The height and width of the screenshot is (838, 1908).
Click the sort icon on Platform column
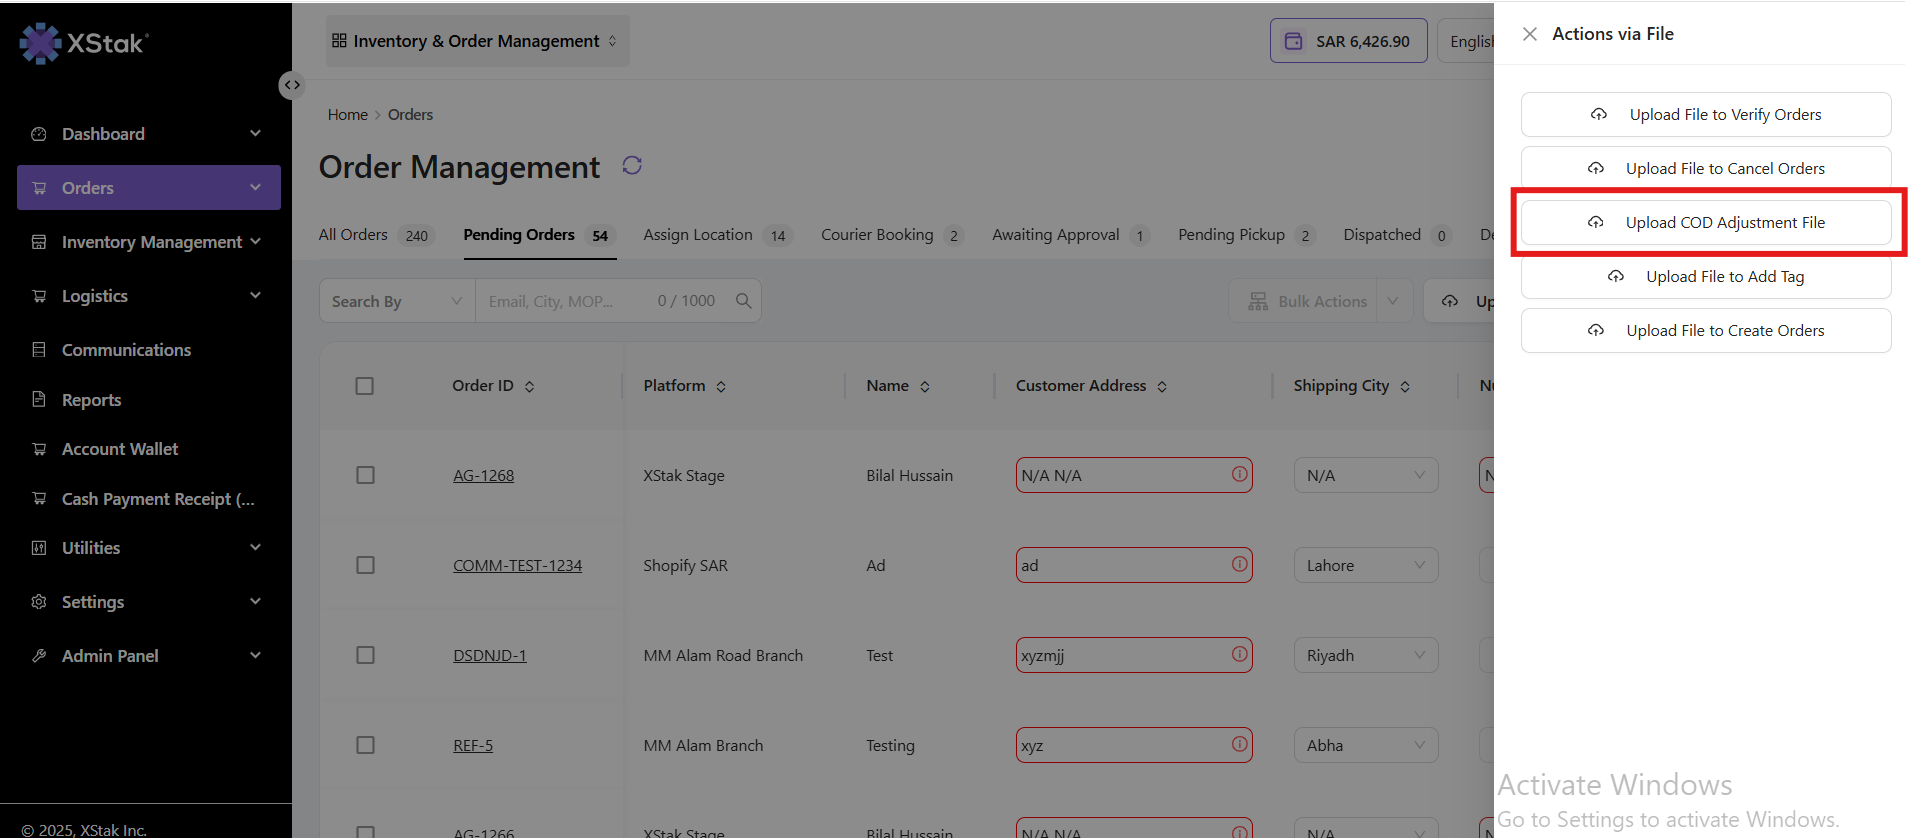click(721, 387)
